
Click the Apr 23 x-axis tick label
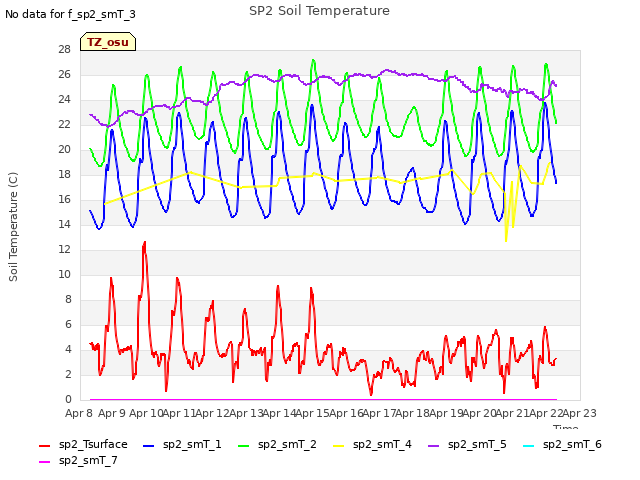(580, 413)
